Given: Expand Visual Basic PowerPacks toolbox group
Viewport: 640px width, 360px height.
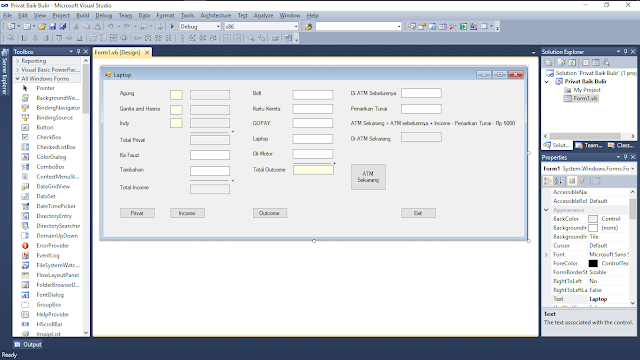Looking at the screenshot, I should point(18,70).
